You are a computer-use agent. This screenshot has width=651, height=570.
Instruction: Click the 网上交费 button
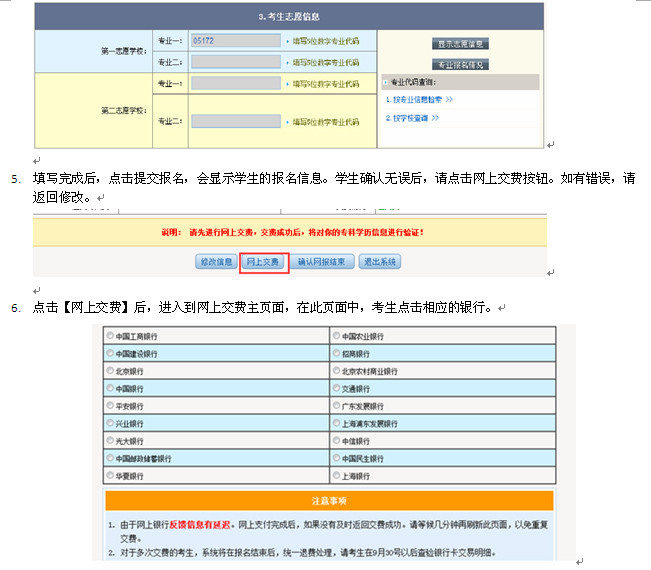264,262
